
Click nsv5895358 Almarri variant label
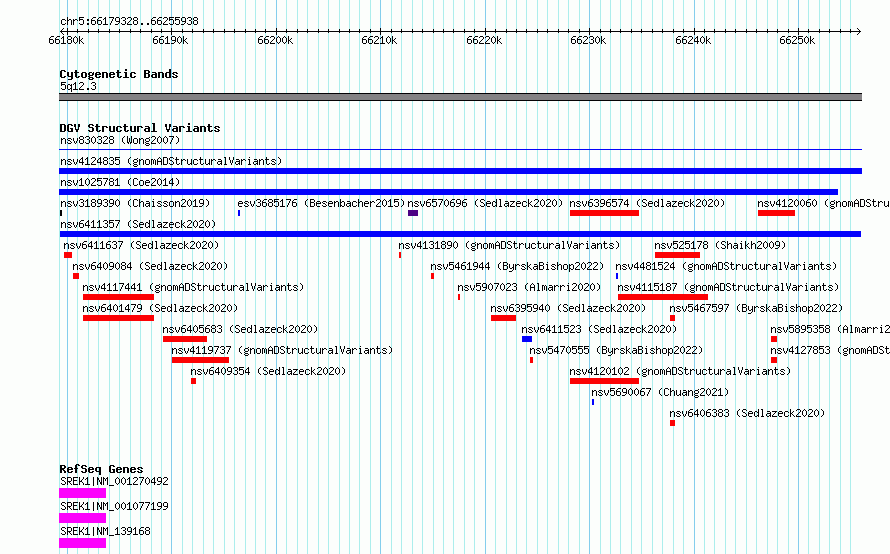830,329
